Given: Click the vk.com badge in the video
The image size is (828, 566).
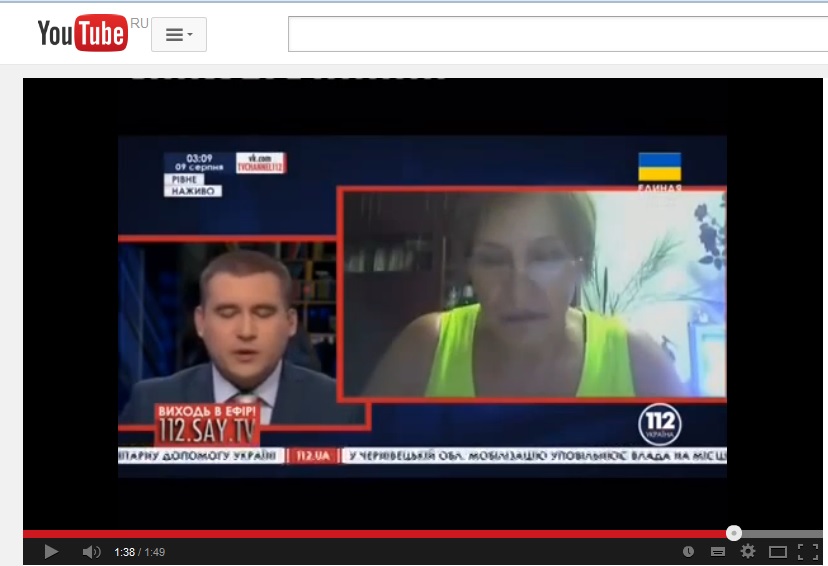Looking at the screenshot, I should [x=260, y=162].
